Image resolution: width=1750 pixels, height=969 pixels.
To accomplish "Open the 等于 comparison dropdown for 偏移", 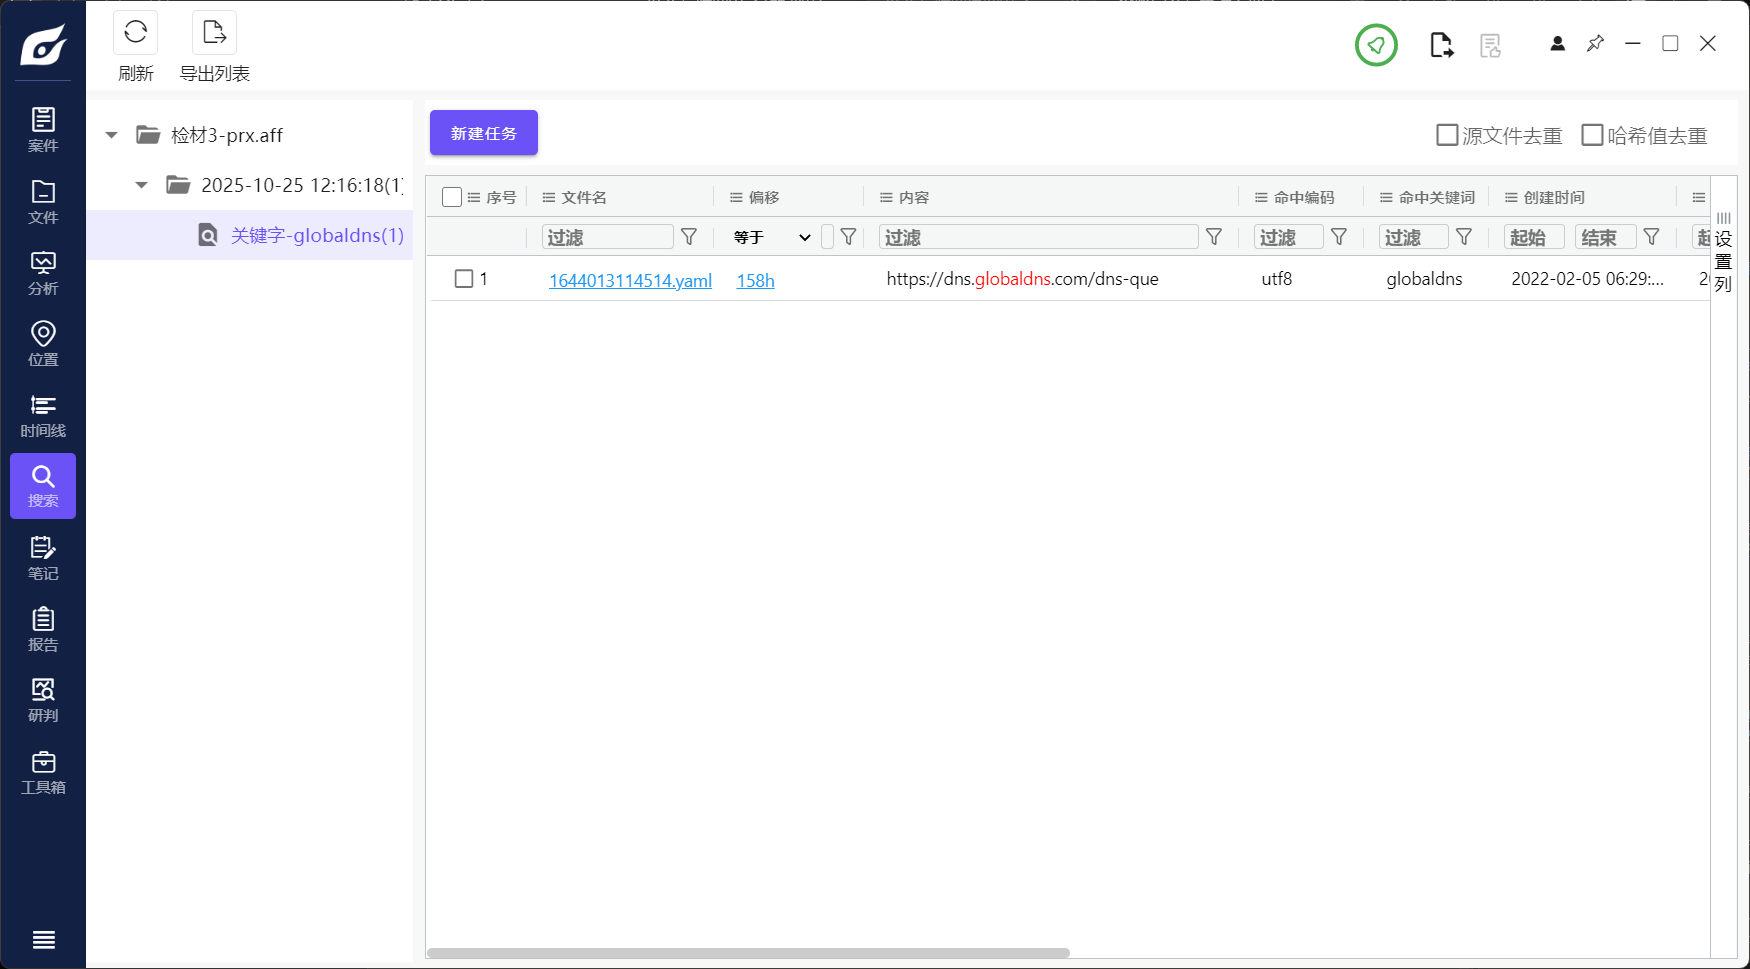I will click(x=770, y=237).
